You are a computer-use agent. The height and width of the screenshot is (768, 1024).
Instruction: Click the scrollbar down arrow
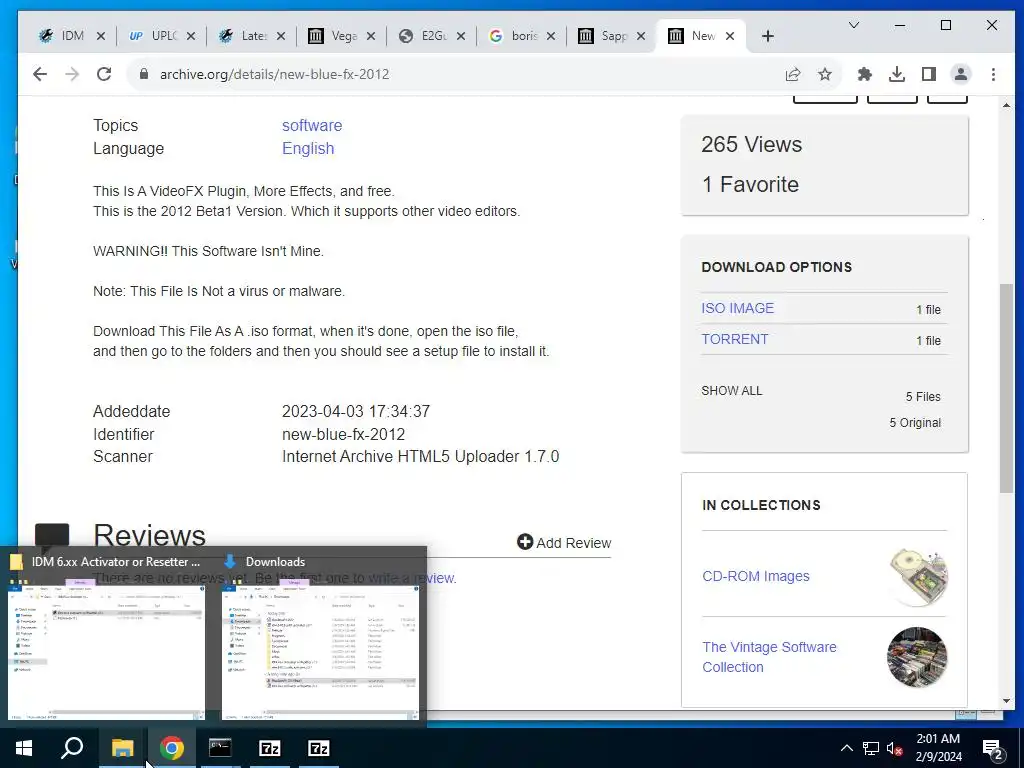(1006, 701)
